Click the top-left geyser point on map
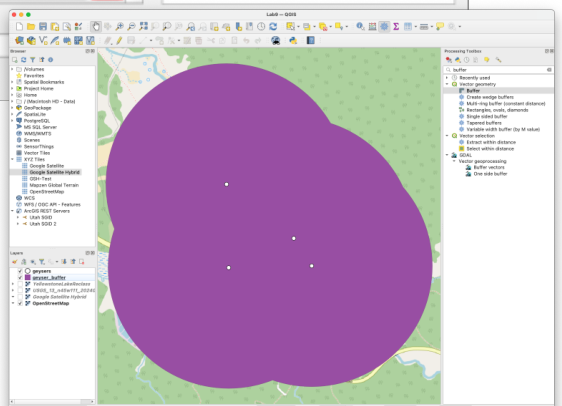The width and height of the screenshot is (562, 406). 226,184
